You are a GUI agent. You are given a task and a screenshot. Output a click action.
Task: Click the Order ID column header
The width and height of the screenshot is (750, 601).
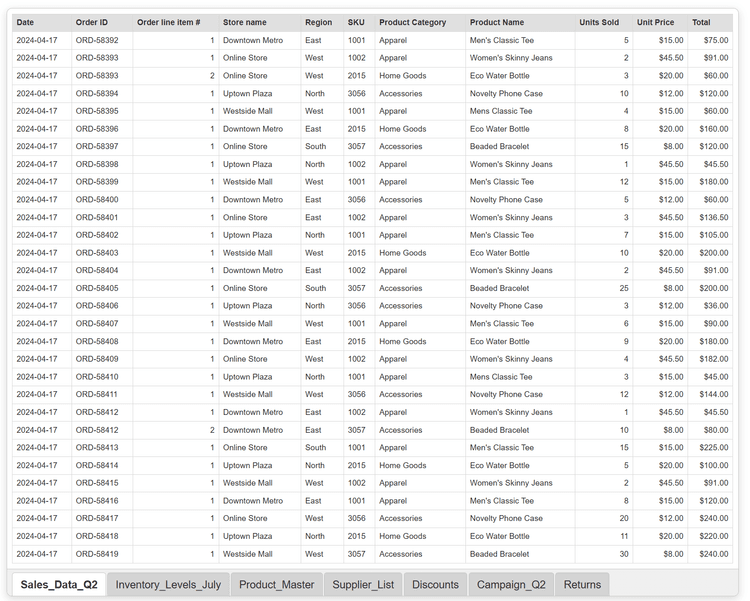[x=102, y=22]
